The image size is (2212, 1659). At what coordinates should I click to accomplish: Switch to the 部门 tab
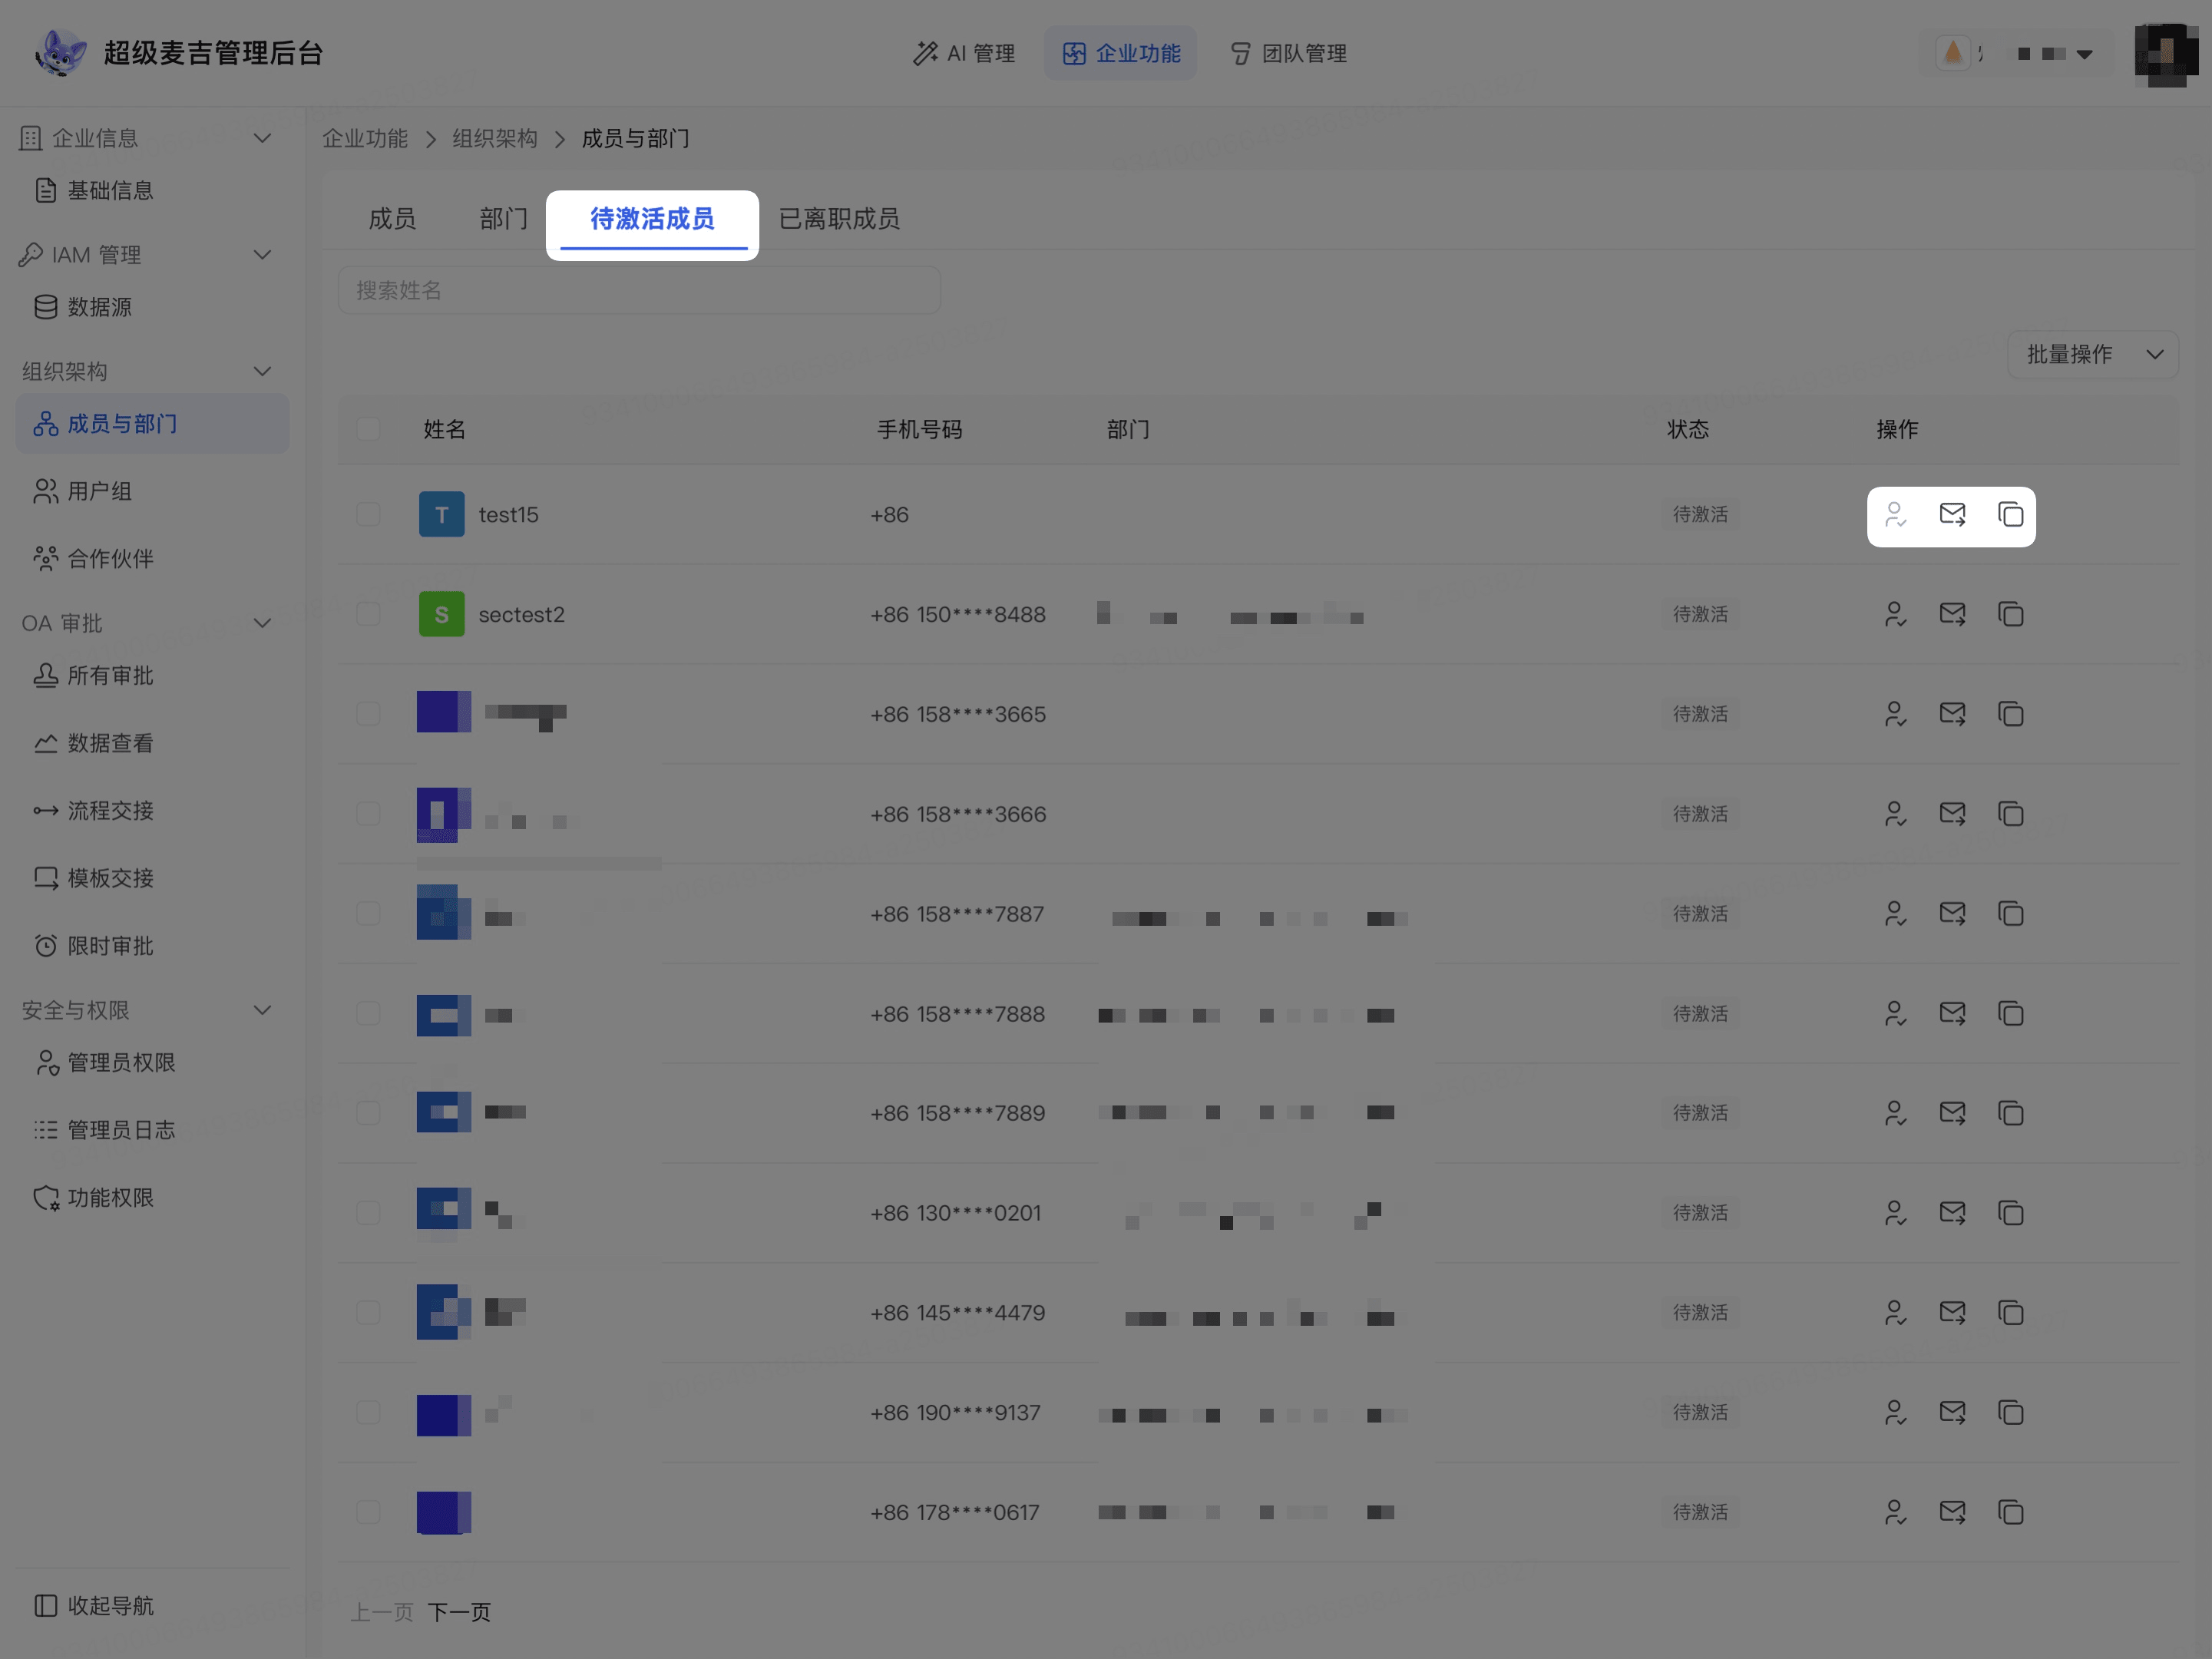504,219
